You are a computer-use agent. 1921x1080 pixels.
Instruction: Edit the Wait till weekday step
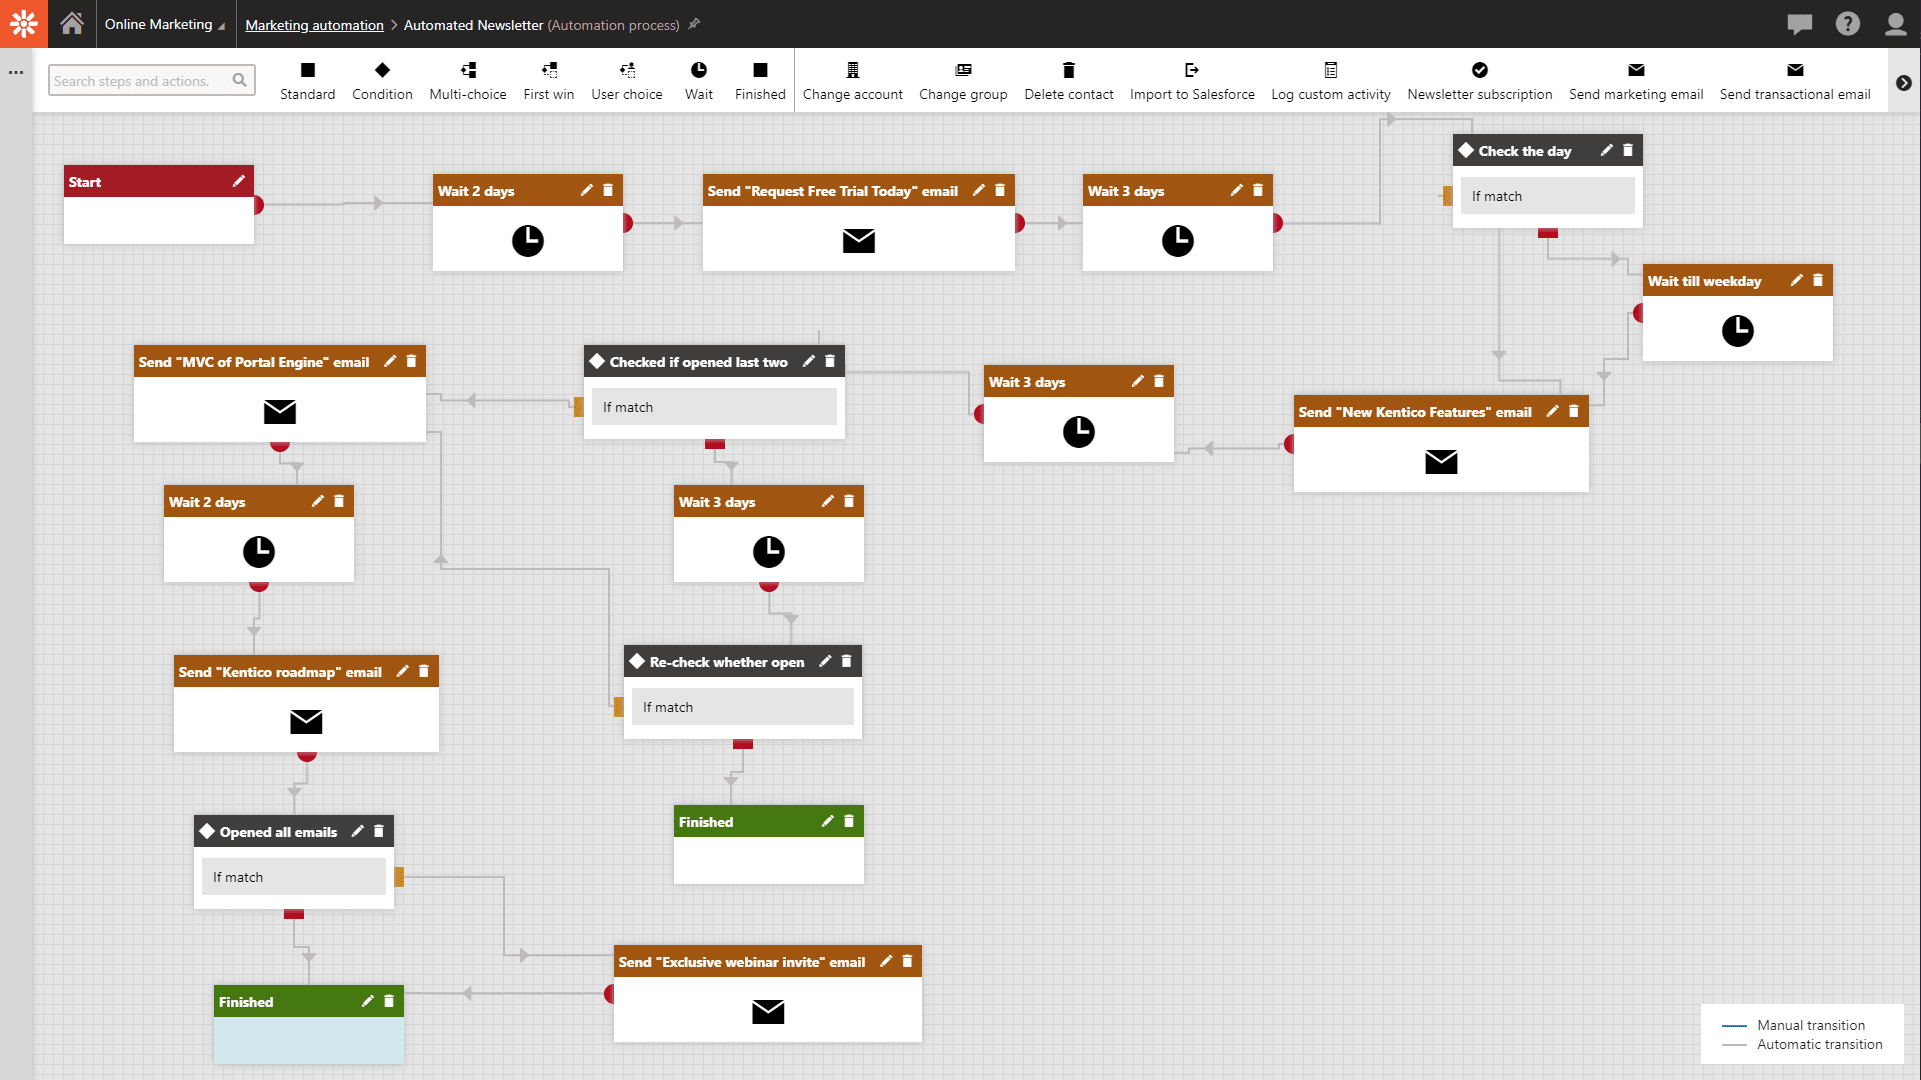(x=1796, y=280)
